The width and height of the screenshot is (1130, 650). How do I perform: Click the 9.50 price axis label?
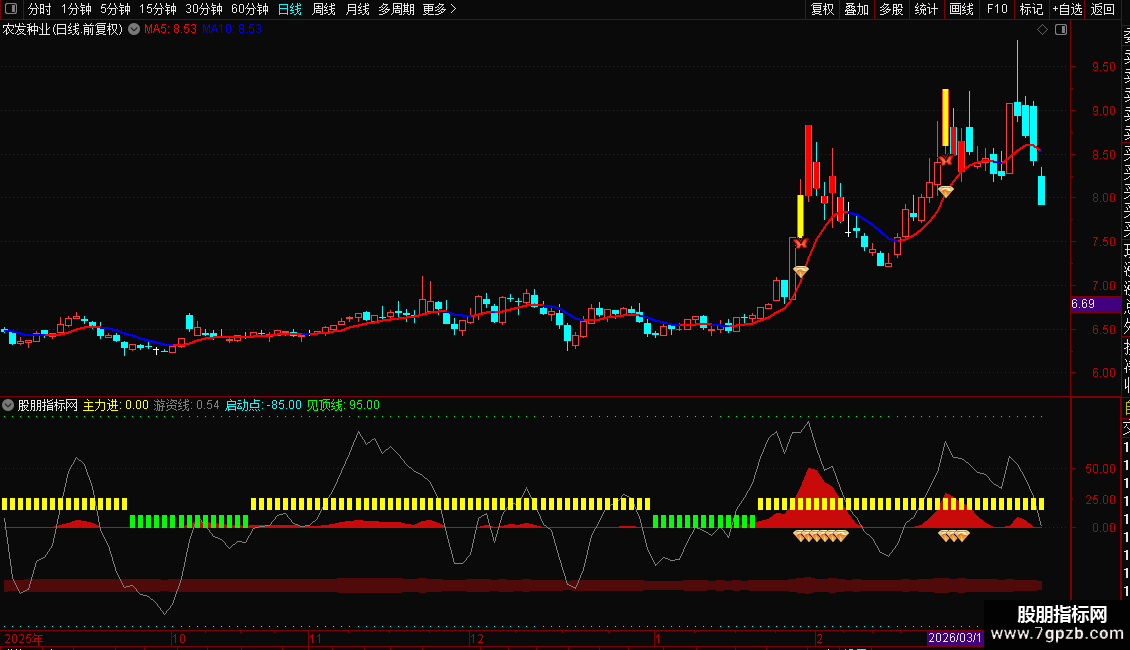[x=1103, y=67]
